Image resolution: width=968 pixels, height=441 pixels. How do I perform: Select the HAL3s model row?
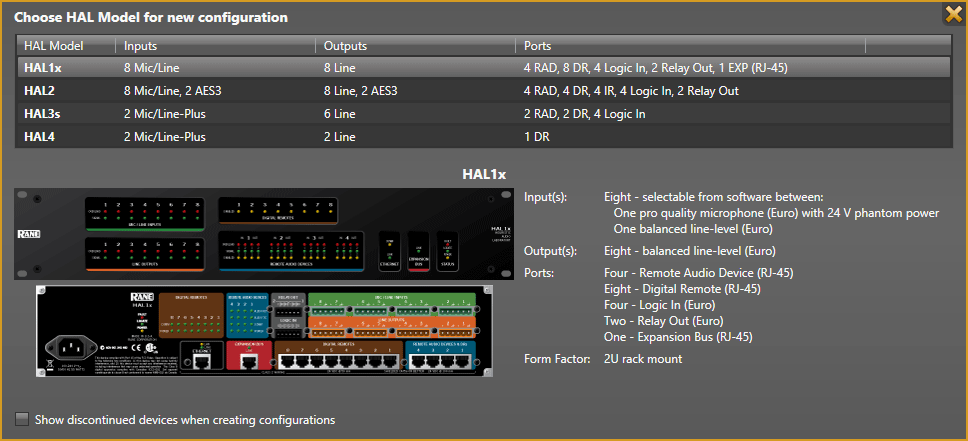pyautogui.click(x=483, y=114)
